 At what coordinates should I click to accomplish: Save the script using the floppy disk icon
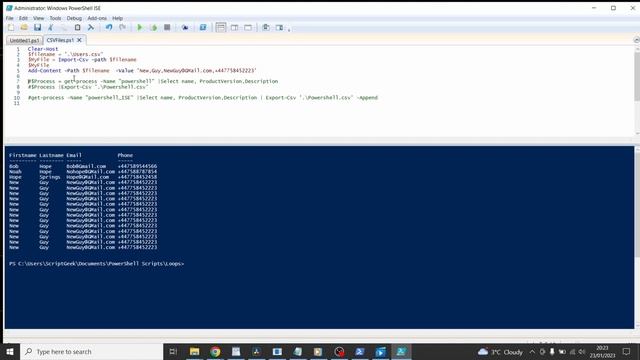click(38, 27)
